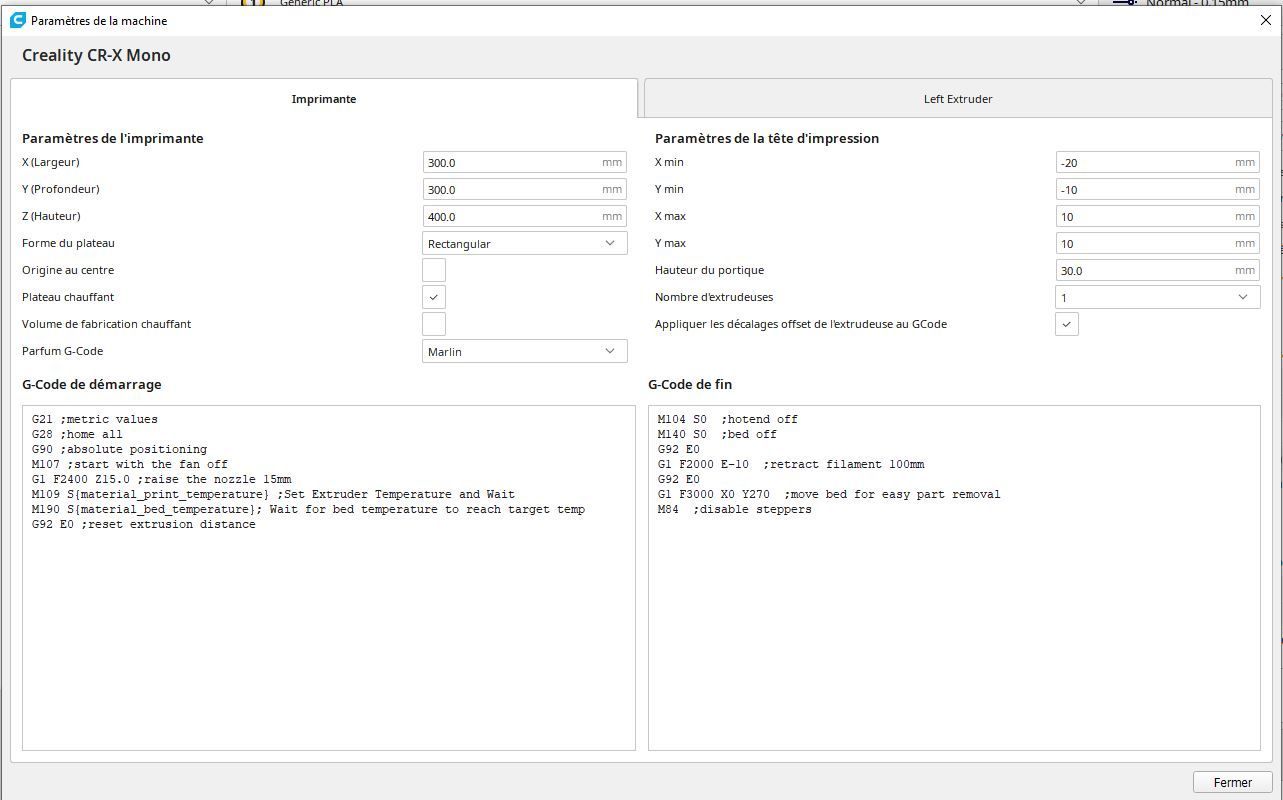Click the "Creality CR-X Mono" printer title
Screen dimensions: 1283x800
(96, 55)
